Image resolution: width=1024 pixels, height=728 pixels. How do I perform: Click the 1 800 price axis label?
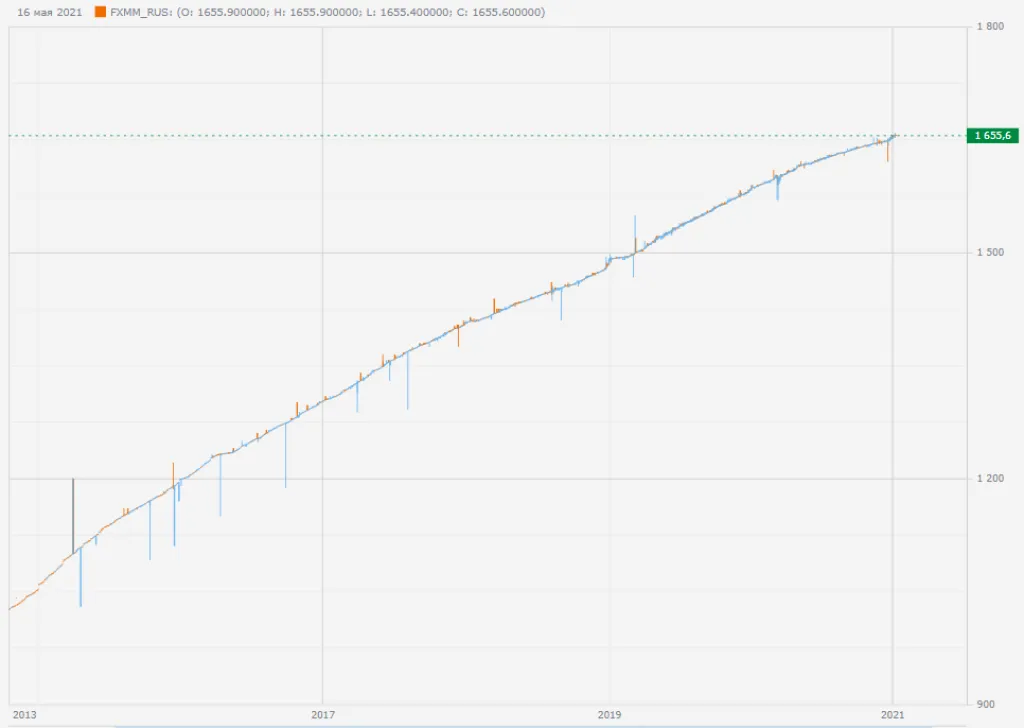pyautogui.click(x=990, y=27)
